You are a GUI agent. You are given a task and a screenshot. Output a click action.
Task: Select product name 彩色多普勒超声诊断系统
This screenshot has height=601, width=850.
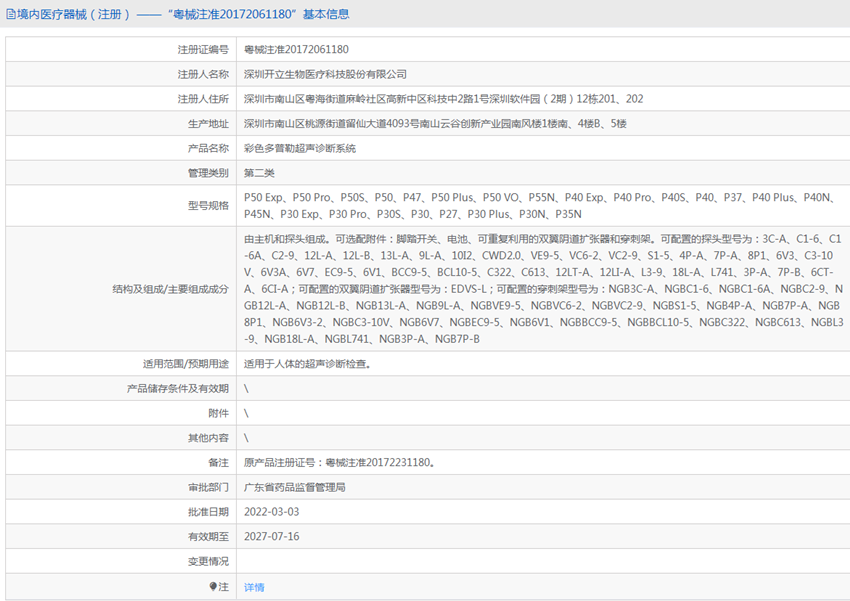point(299,148)
